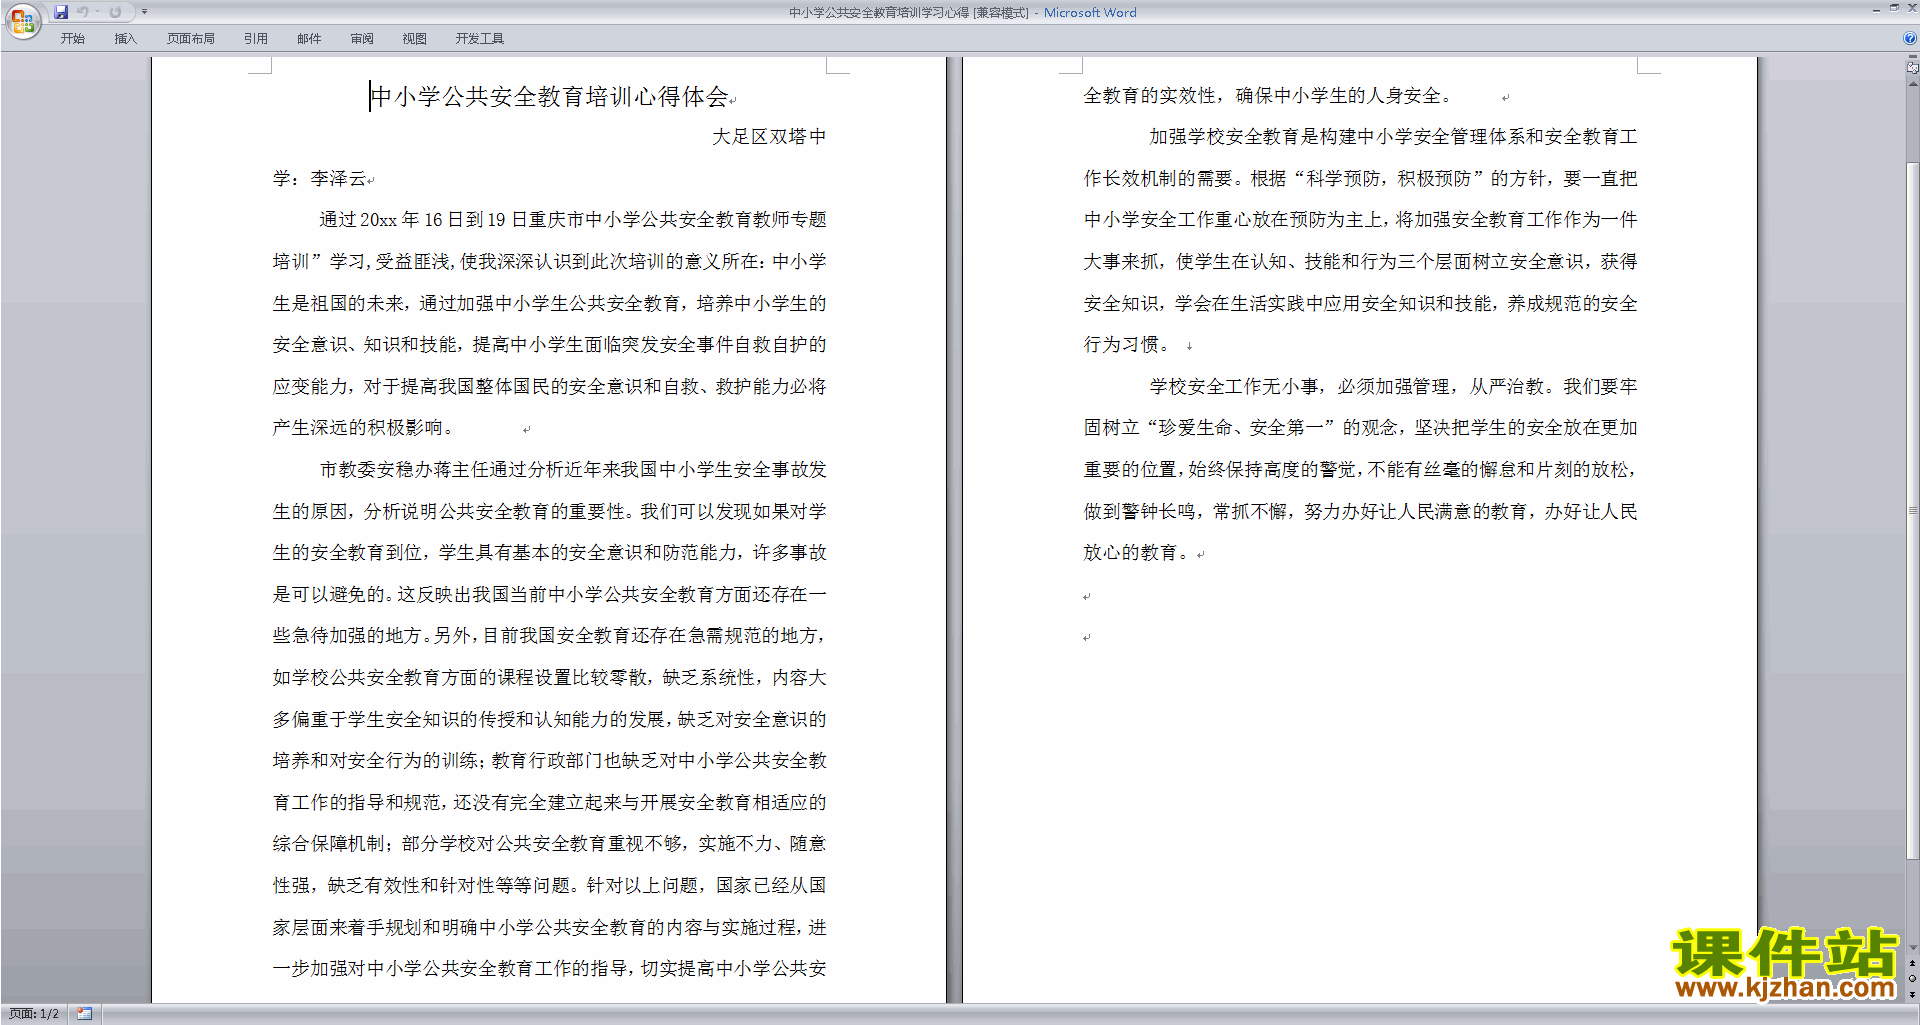Screen dimensions: 1920x1025
Task: Switch to the 引用 tab
Action: click(x=256, y=39)
